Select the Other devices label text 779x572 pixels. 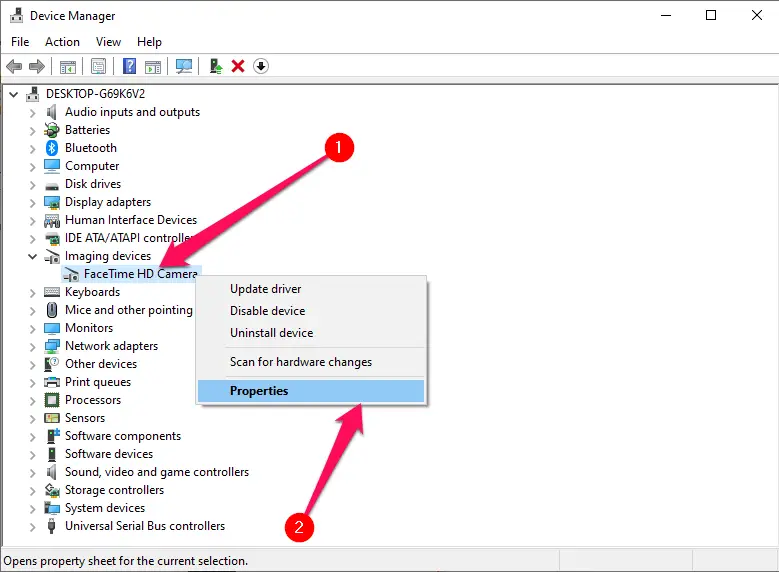click(101, 364)
